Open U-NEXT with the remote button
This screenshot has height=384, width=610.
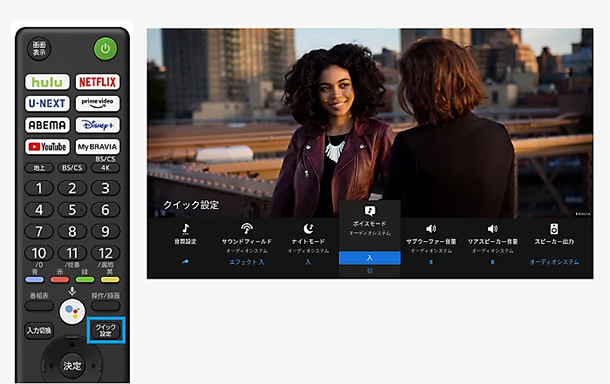[47, 103]
